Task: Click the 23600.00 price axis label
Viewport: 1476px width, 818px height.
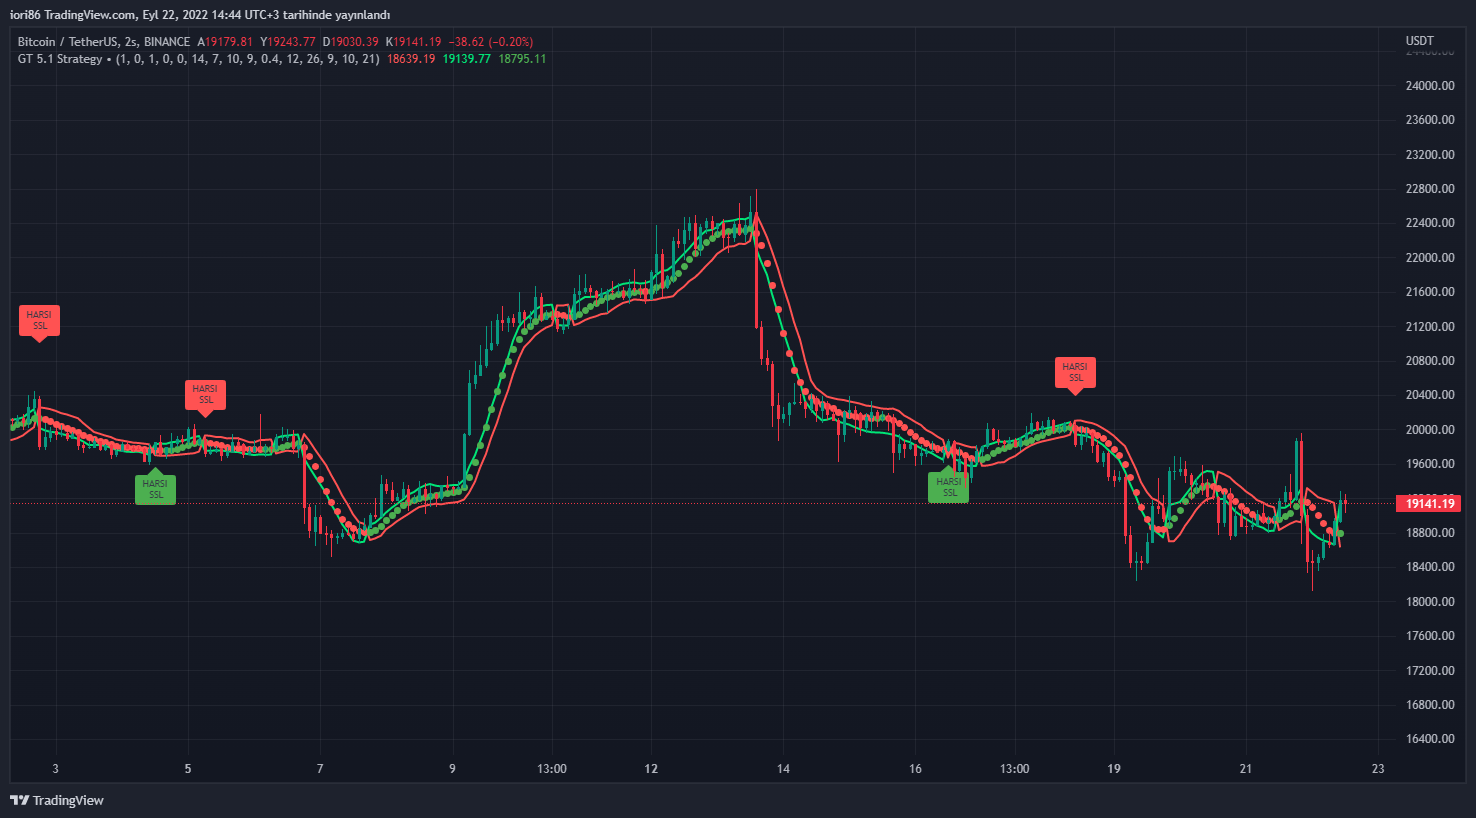Action: tap(1430, 120)
